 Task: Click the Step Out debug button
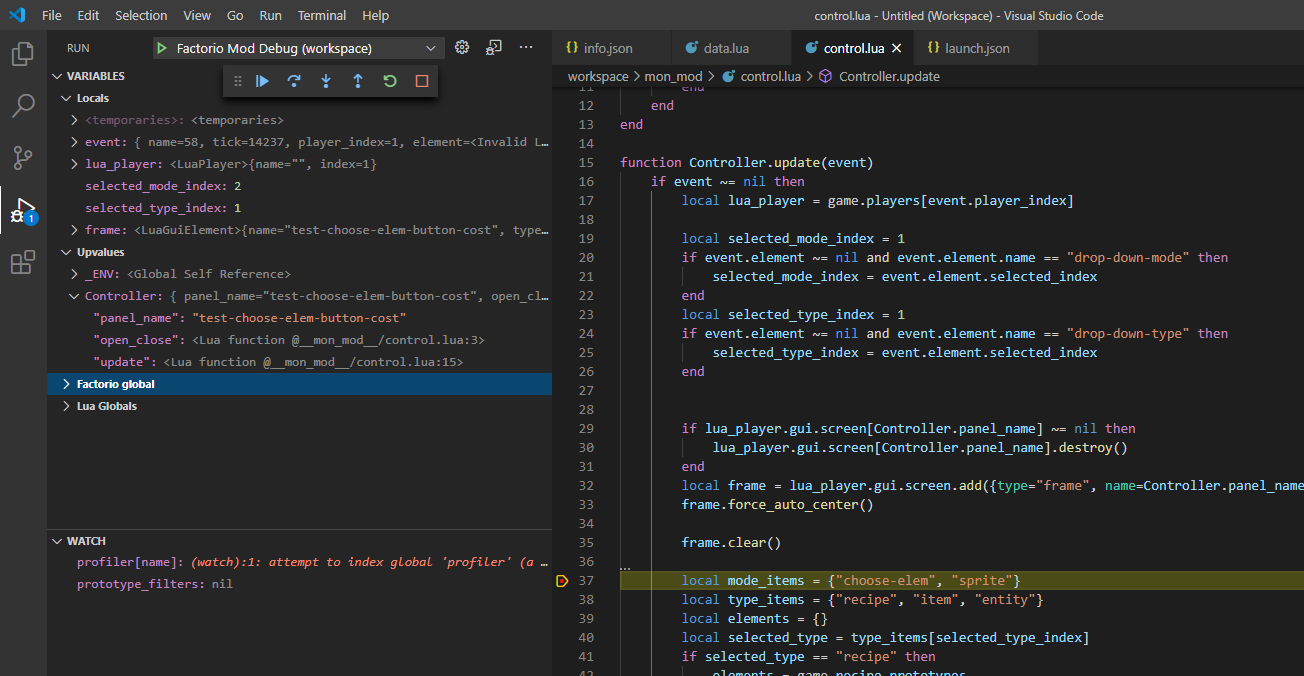click(x=358, y=81)
